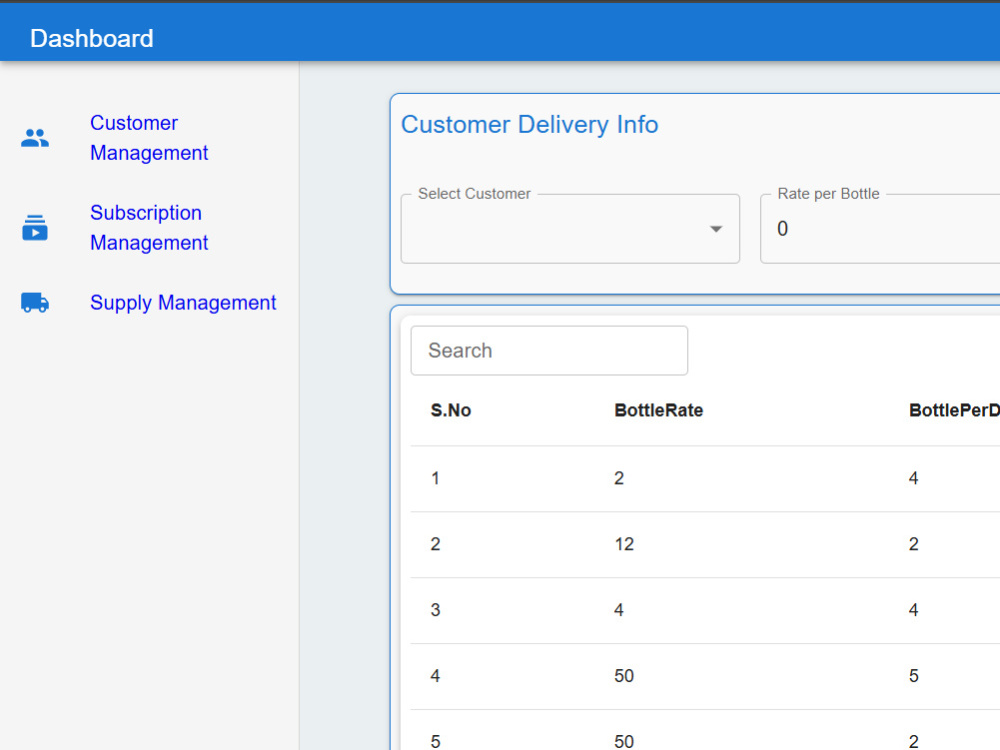Viewport: 1000px width, 750px height.
Task: Click the Supply Management truck icon
Action: 34,302
